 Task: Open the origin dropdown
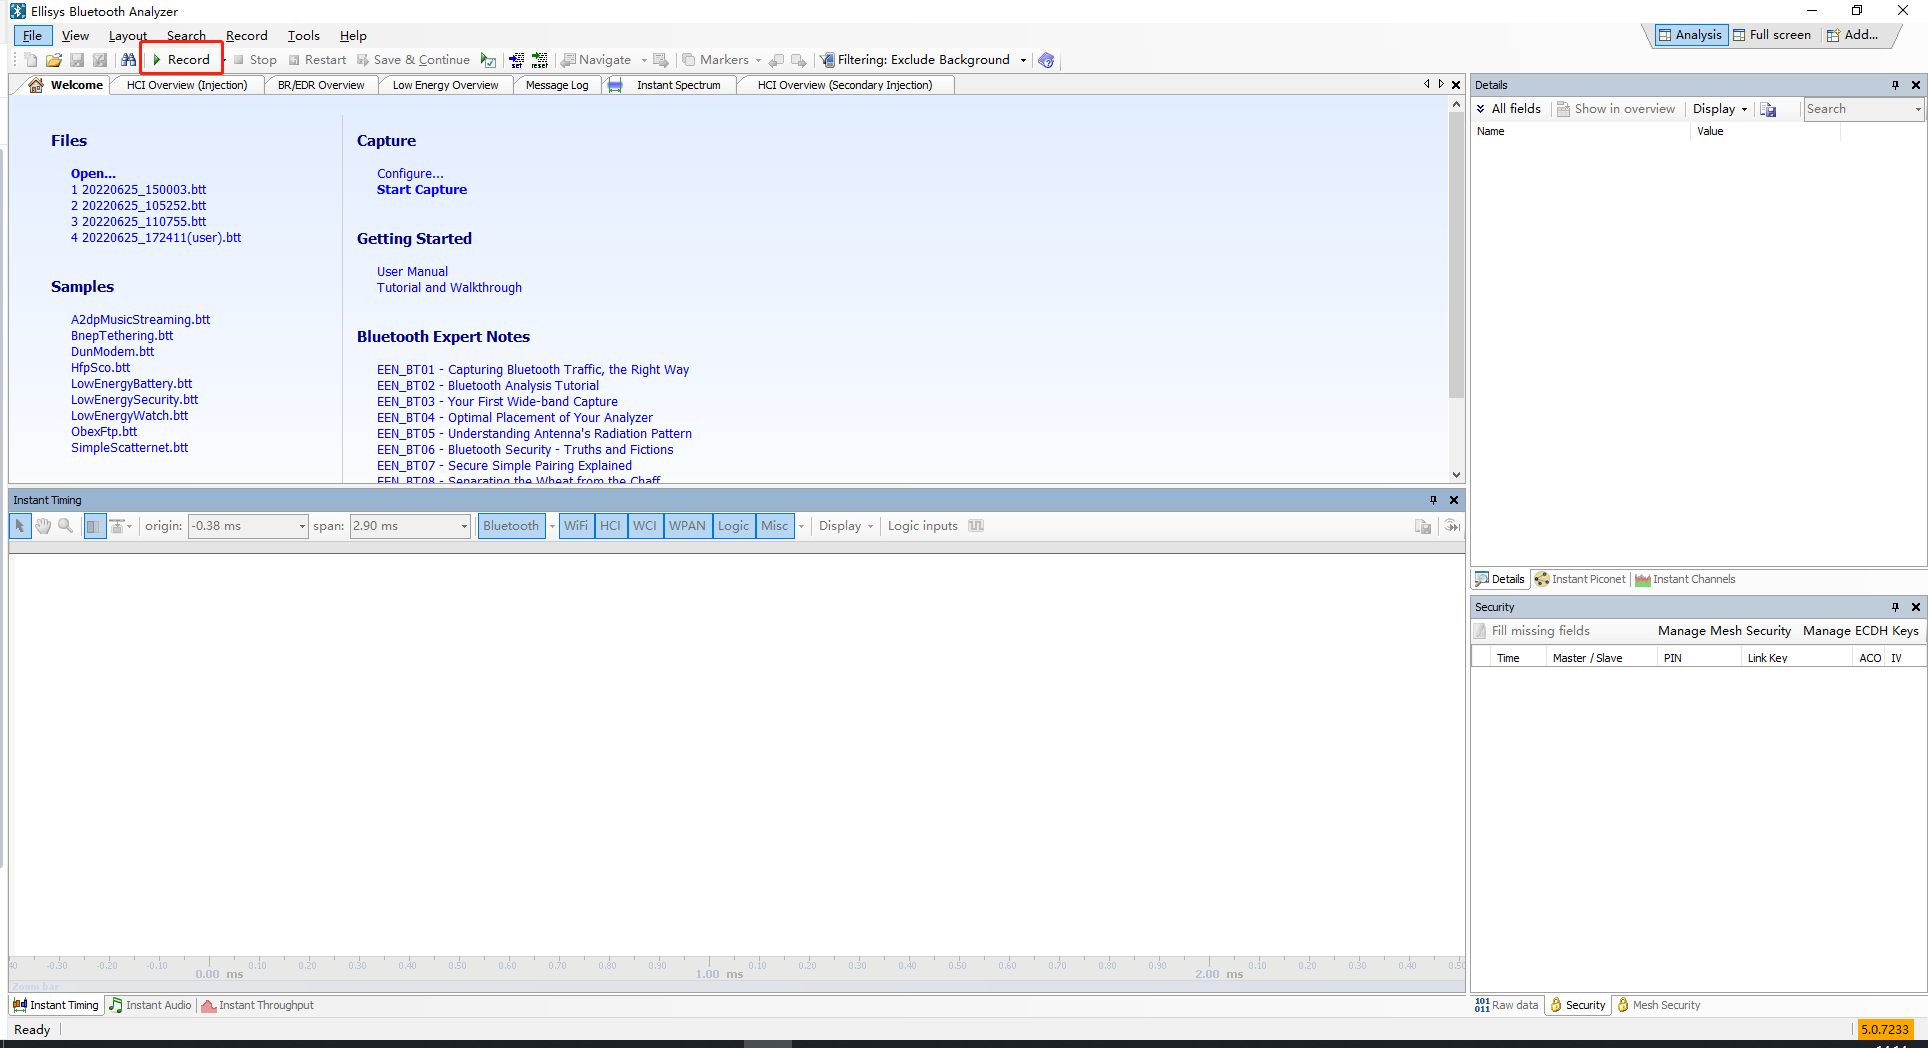302,526
